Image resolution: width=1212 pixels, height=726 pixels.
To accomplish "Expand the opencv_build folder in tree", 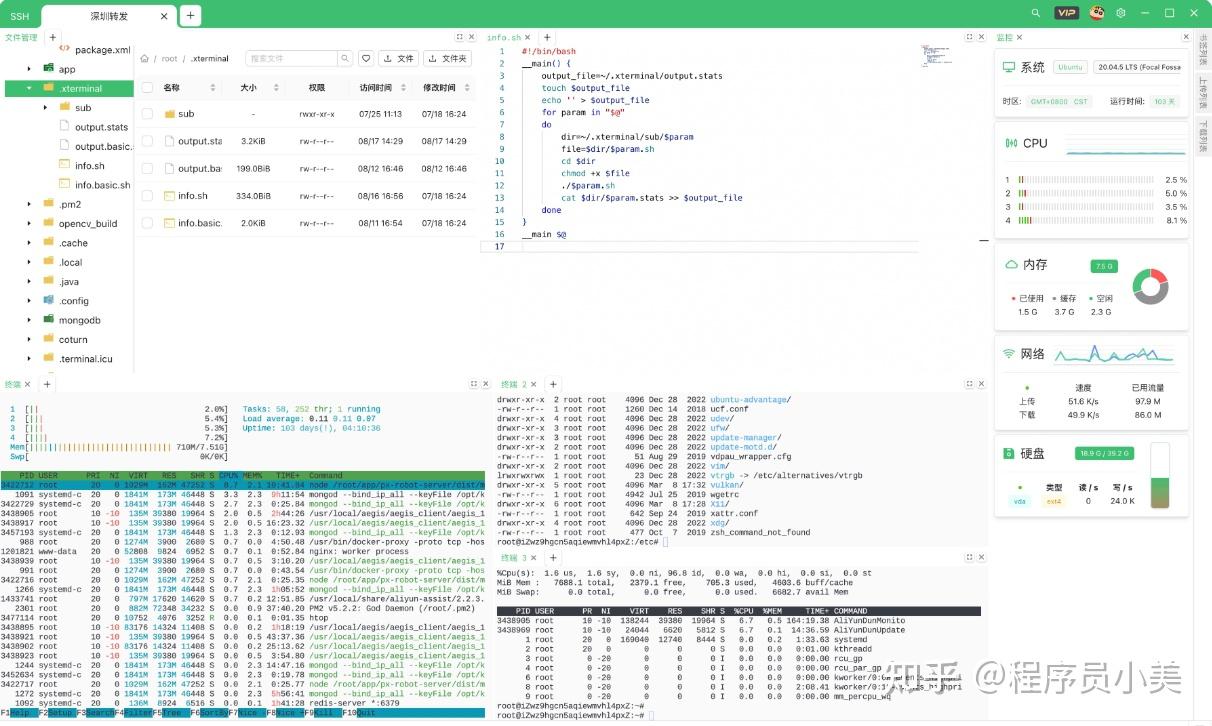I will [x=29, y=223].
